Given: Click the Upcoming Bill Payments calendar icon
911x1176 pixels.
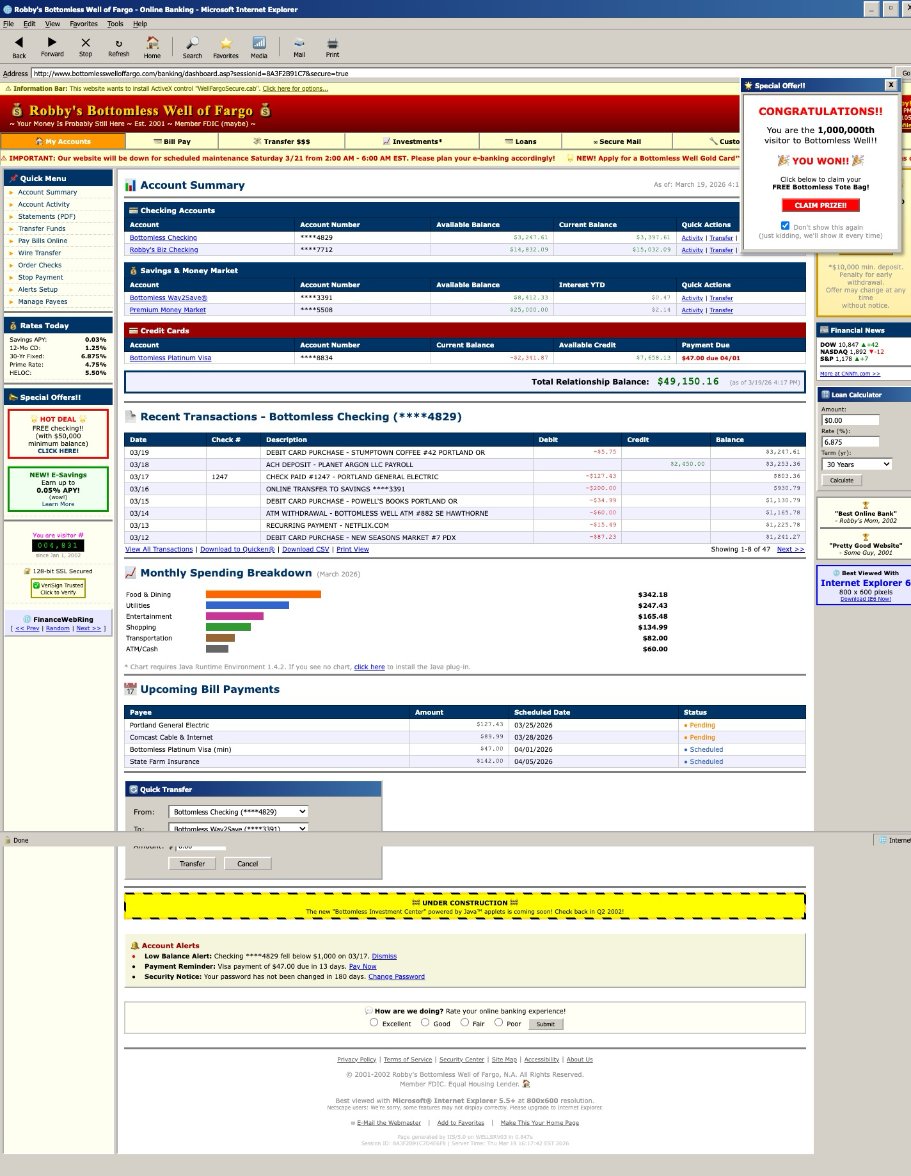Looking at the screenshot, I should [130, 689].
